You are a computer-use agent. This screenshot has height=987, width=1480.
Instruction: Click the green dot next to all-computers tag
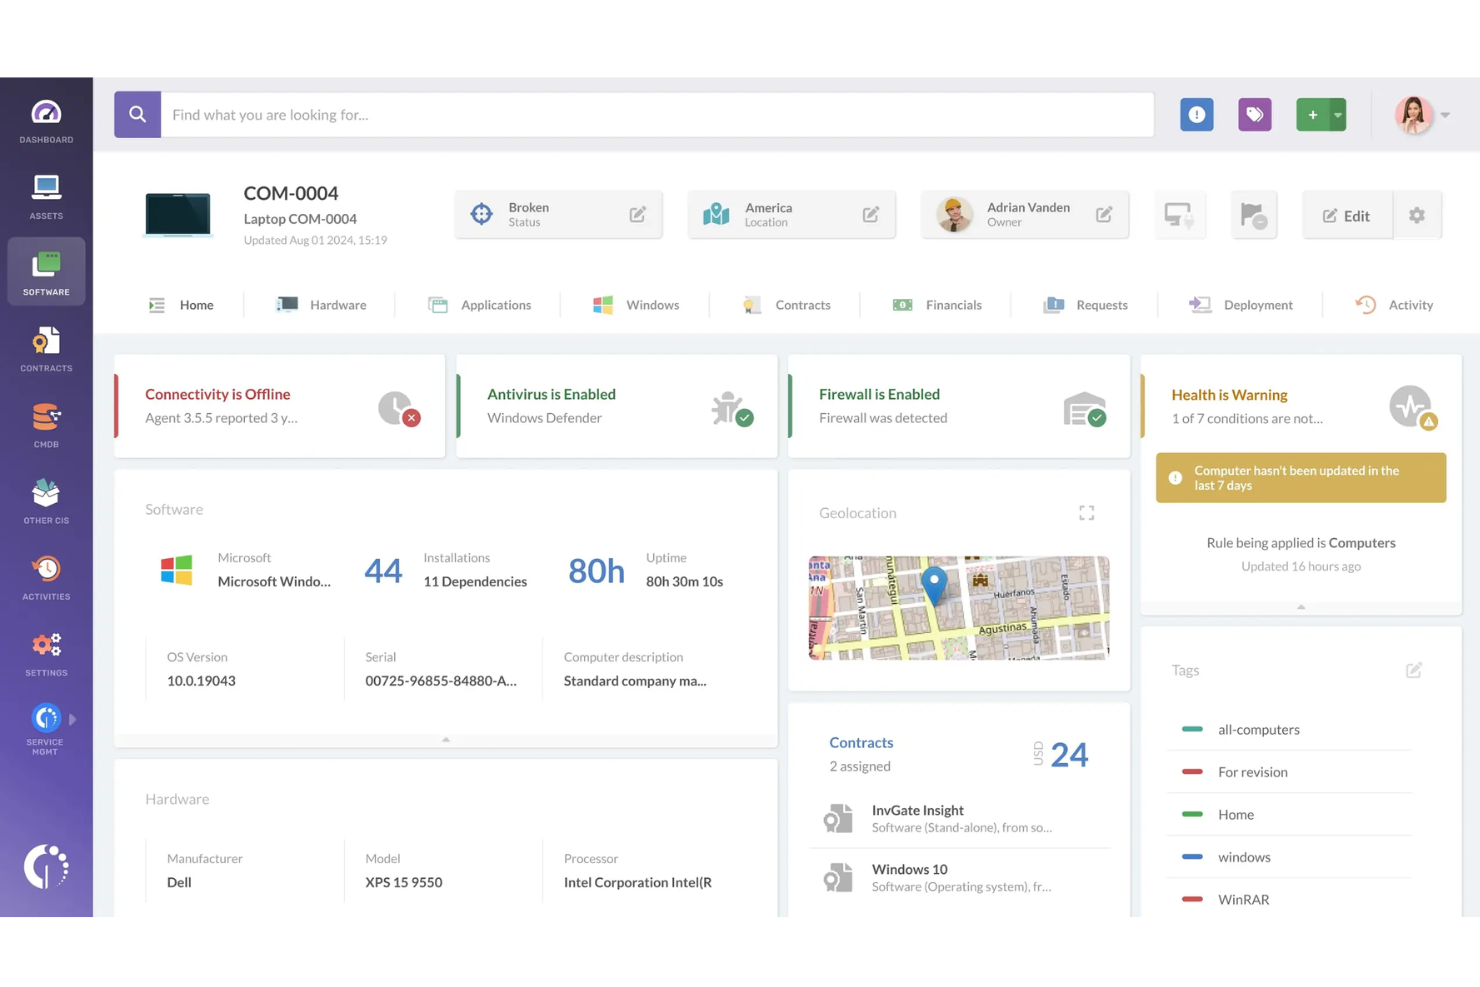click(x=1192, y=729)
